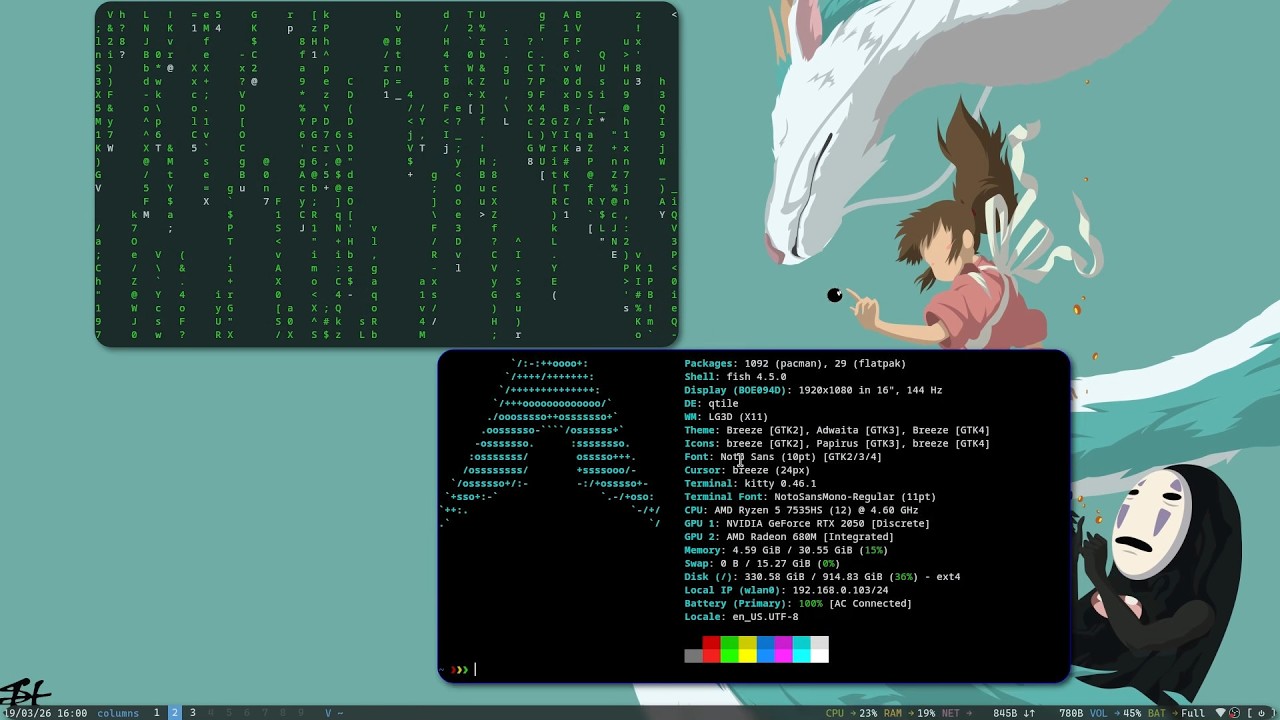1280x720 pixels.
Task: Click the green color block in fetch output
Action: click(x=729, y=649)
